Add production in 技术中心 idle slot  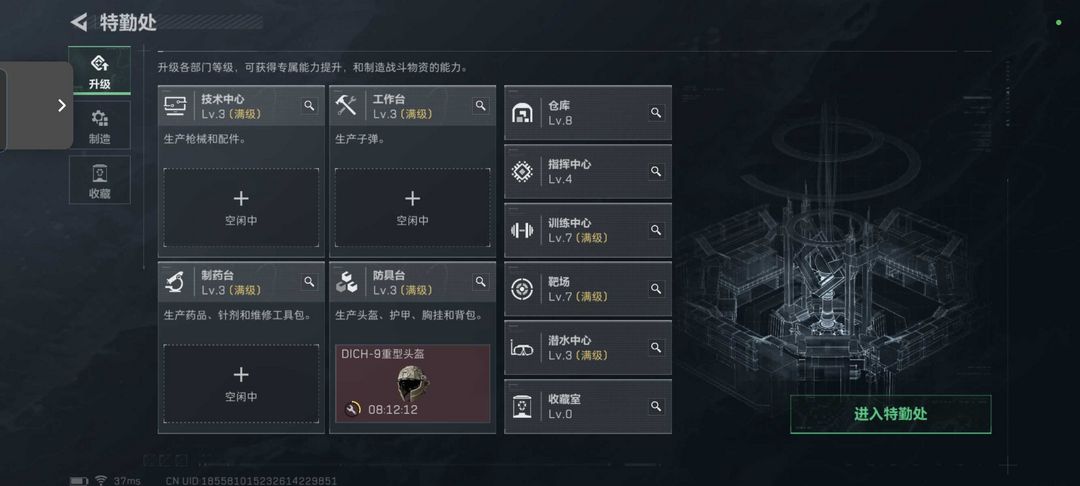point(241,208)
